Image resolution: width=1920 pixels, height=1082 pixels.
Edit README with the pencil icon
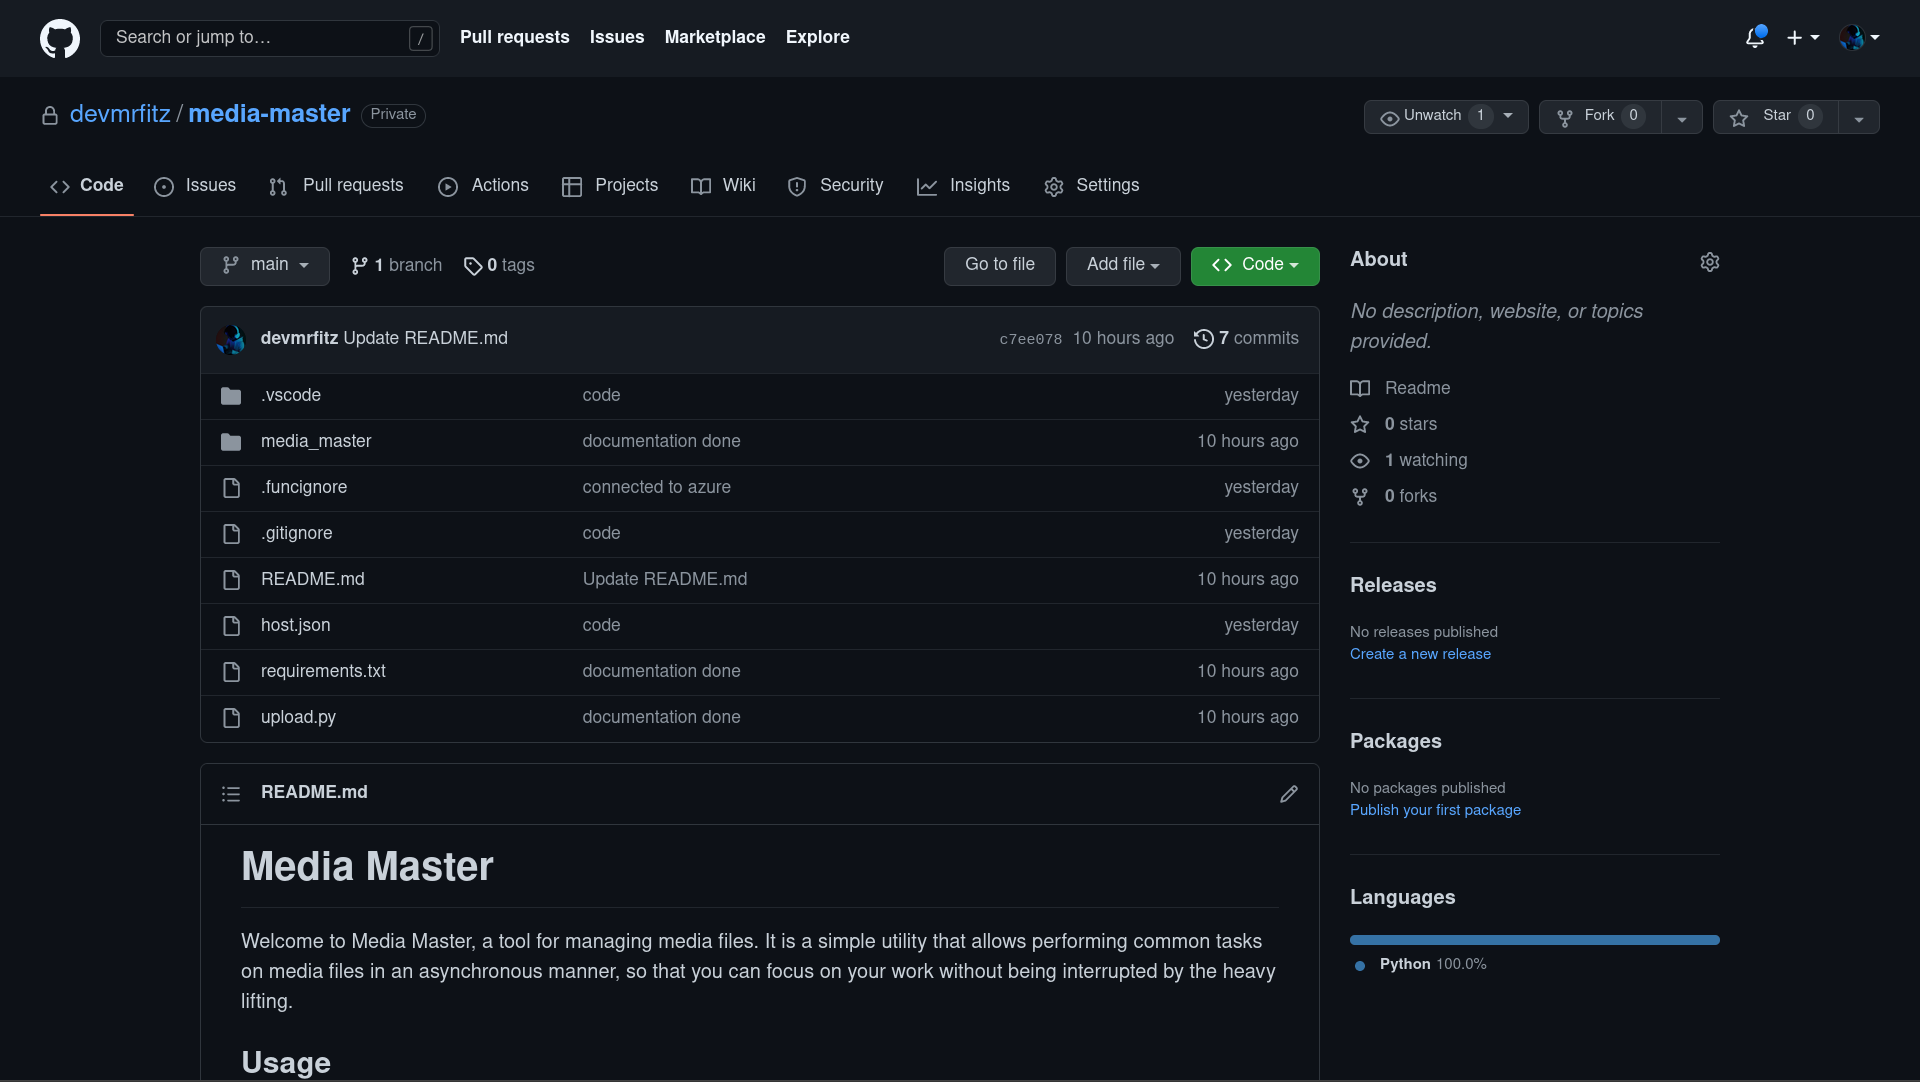point(1288,793)
